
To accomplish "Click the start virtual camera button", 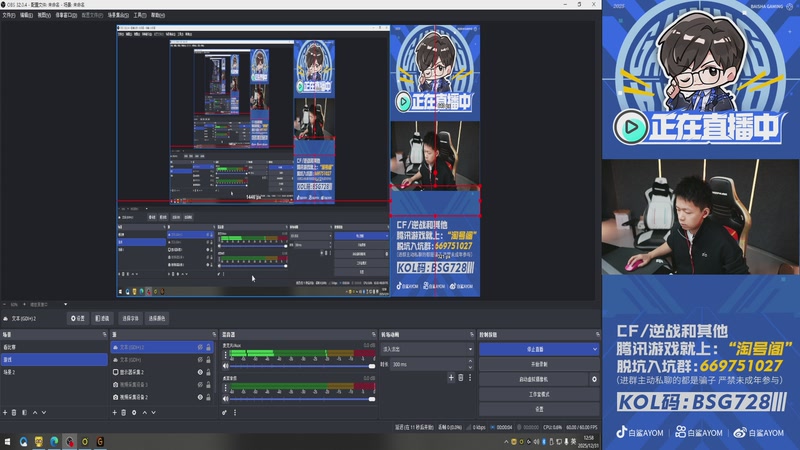I will click(x=534, y=379).
